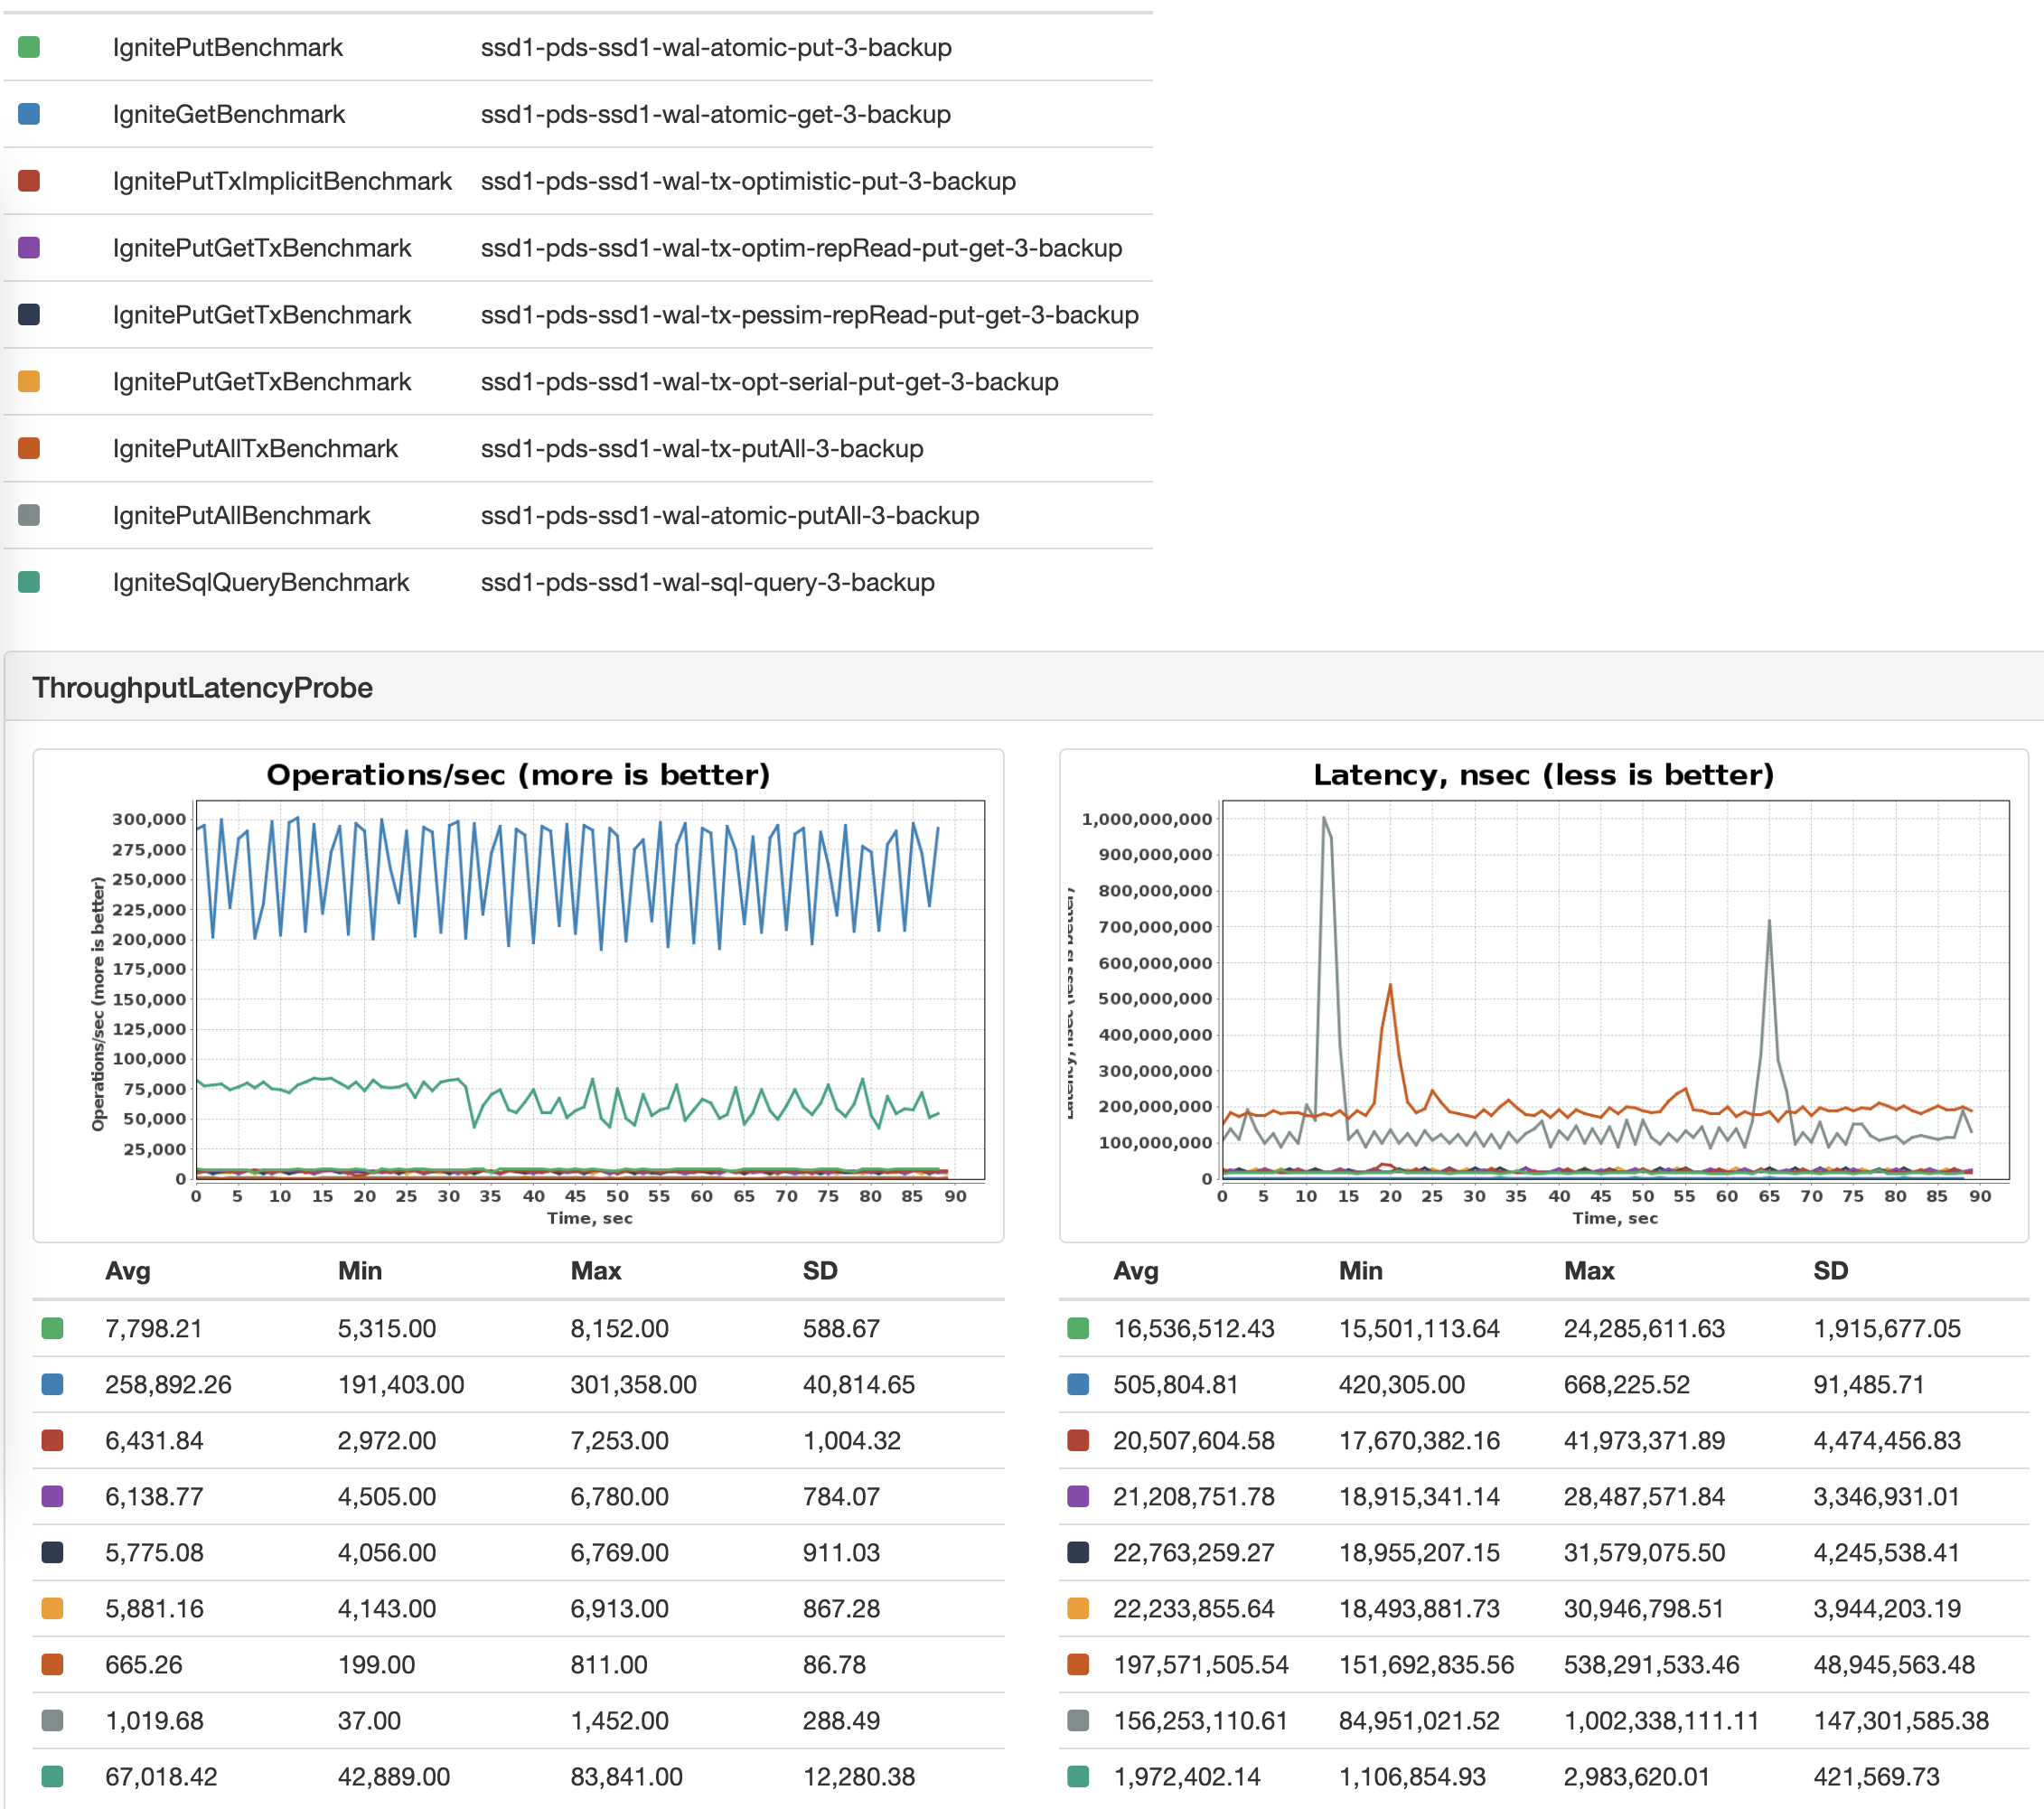This screenshot has height=1809, width=2044.
Task: Click the teal IgniteSqlQueryBenchmark legend square
Action: [x=30, y=582]
